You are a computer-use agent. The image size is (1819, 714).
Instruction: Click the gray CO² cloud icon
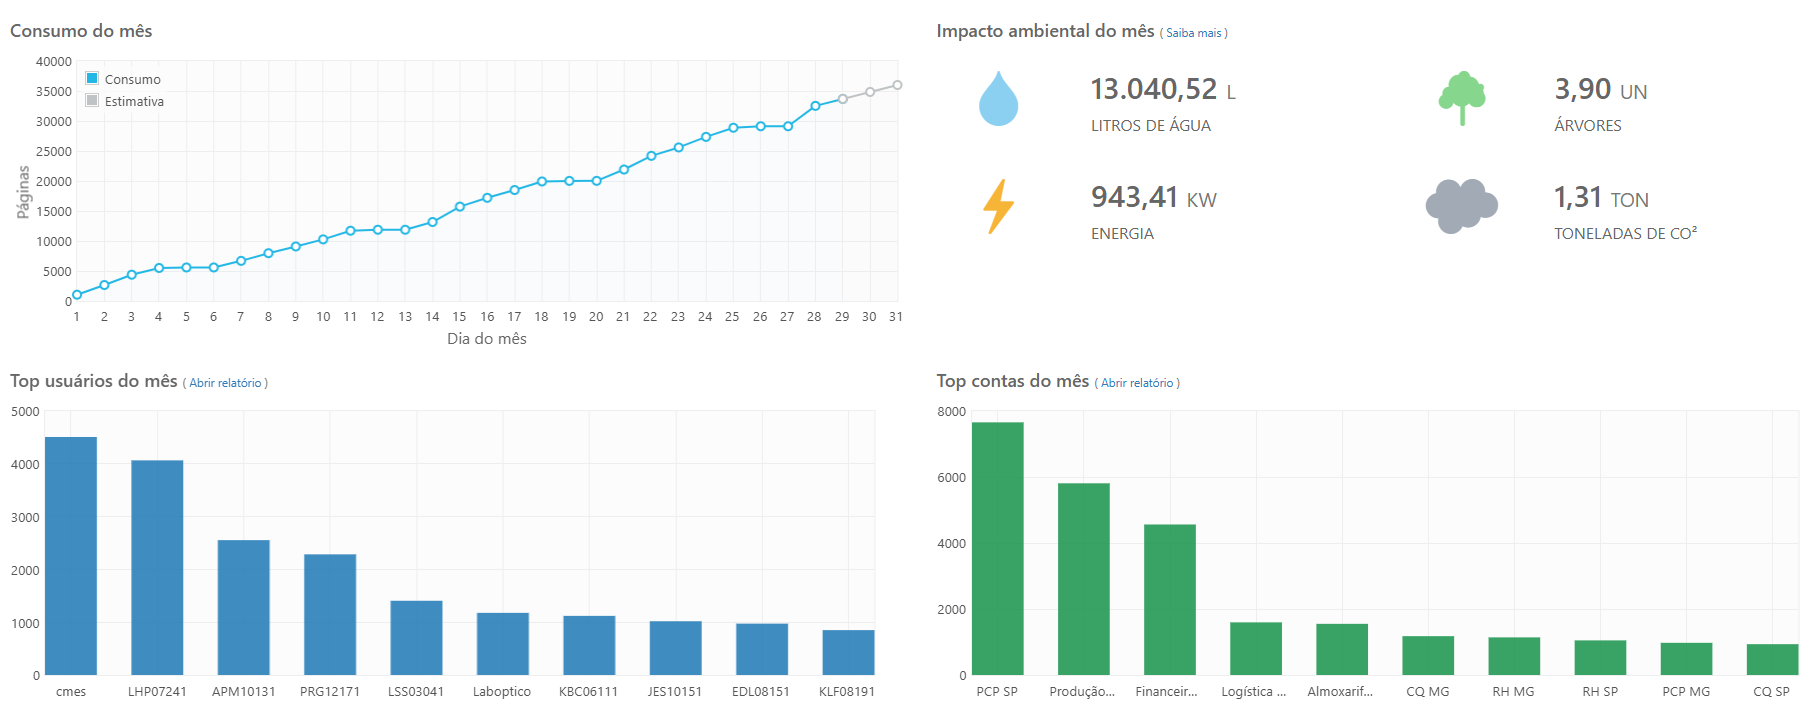pyautogui.click(x=1461, y=206)
